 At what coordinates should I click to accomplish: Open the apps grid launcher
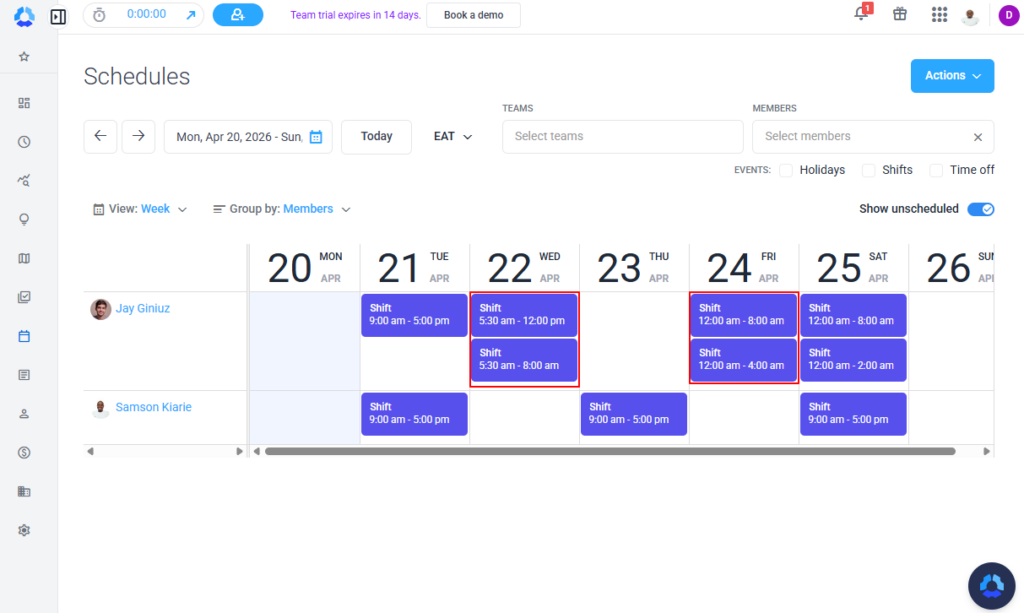tap(939, 14)
